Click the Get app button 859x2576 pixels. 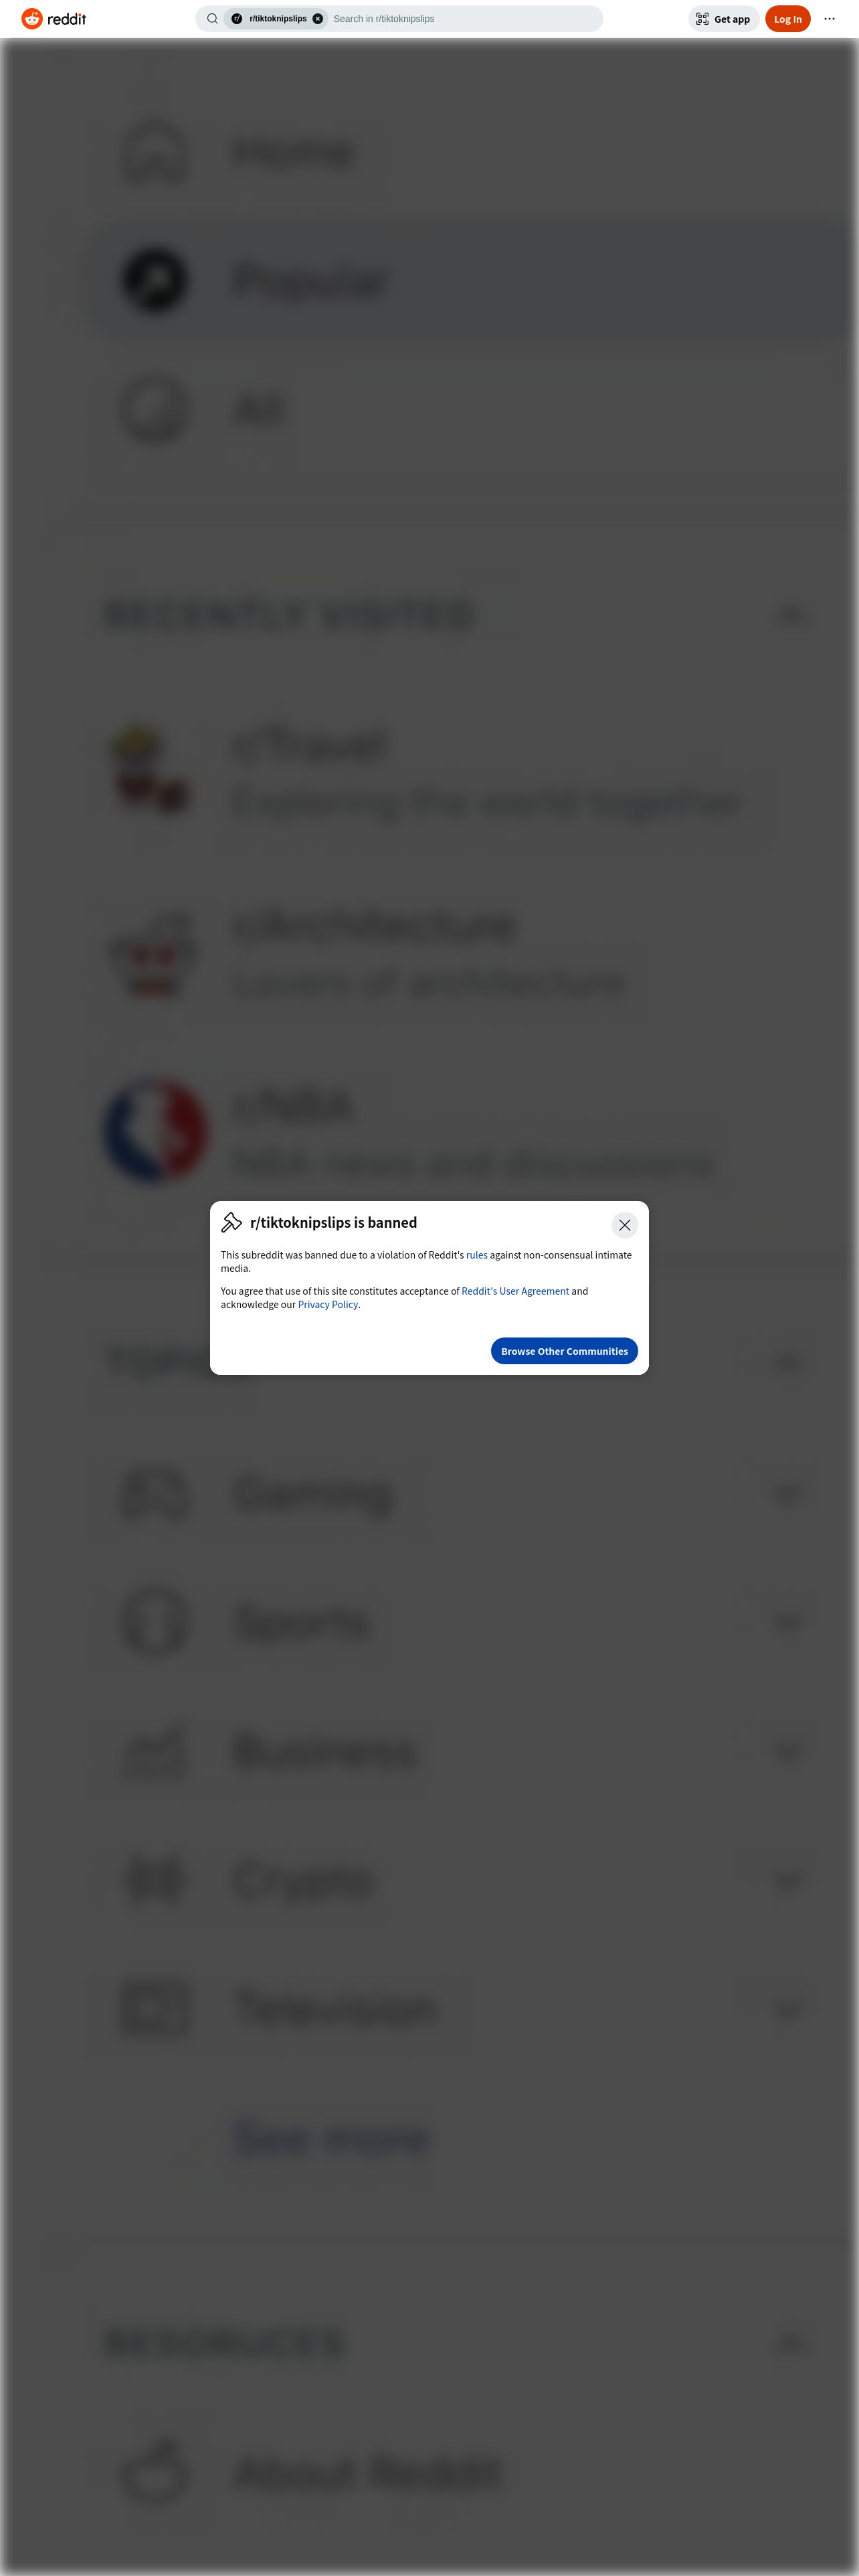723,19
